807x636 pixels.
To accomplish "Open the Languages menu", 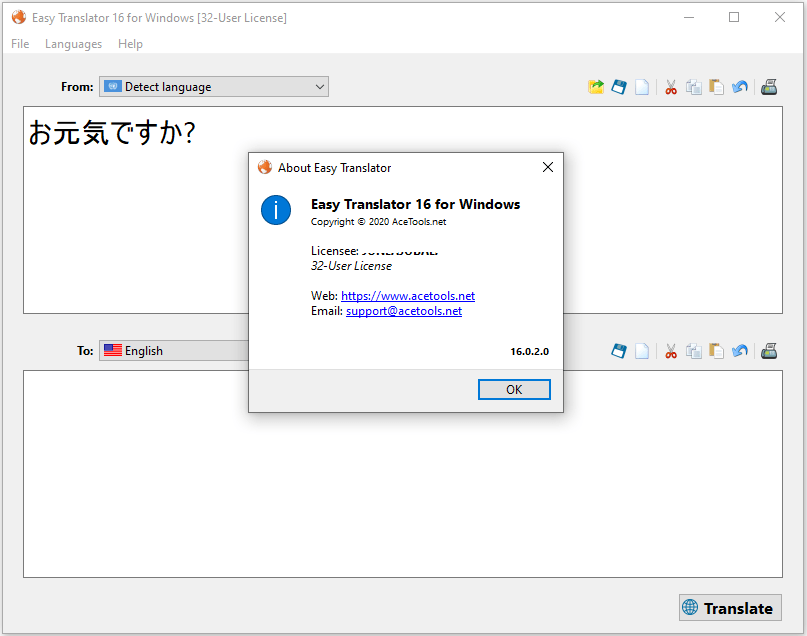I will tap(73, 44).
